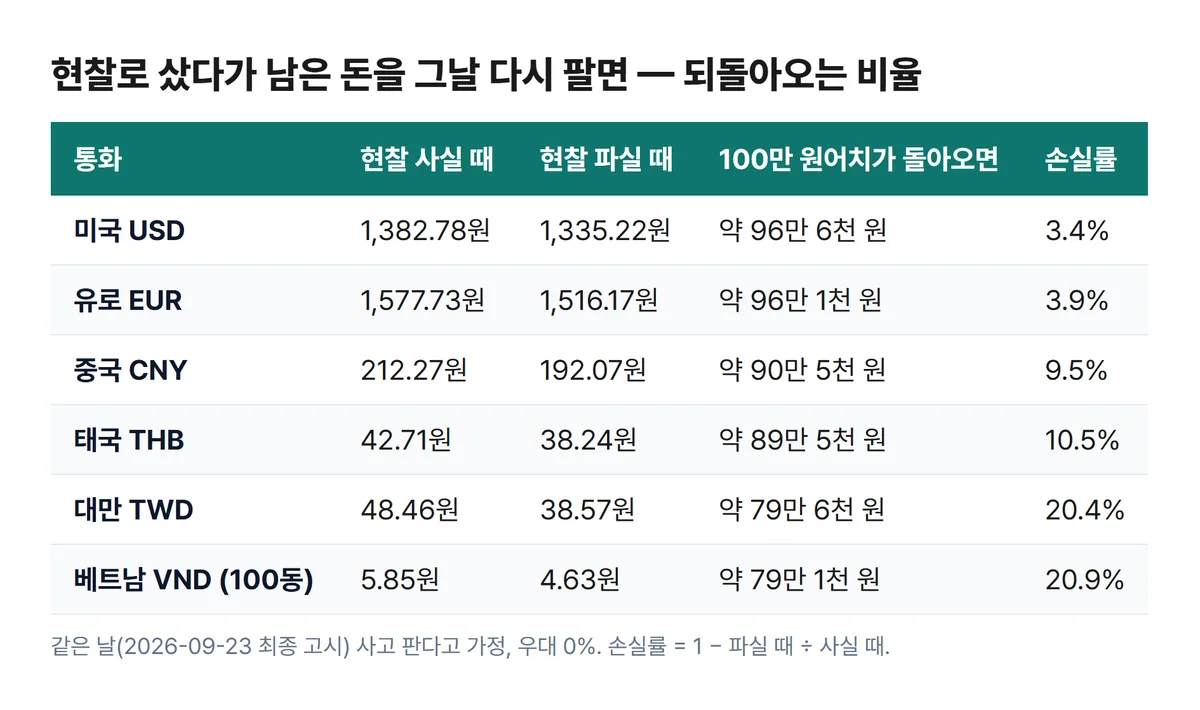
Task: Select the CNY return '약 90만 5천 원'
Action: click(802, 370)
